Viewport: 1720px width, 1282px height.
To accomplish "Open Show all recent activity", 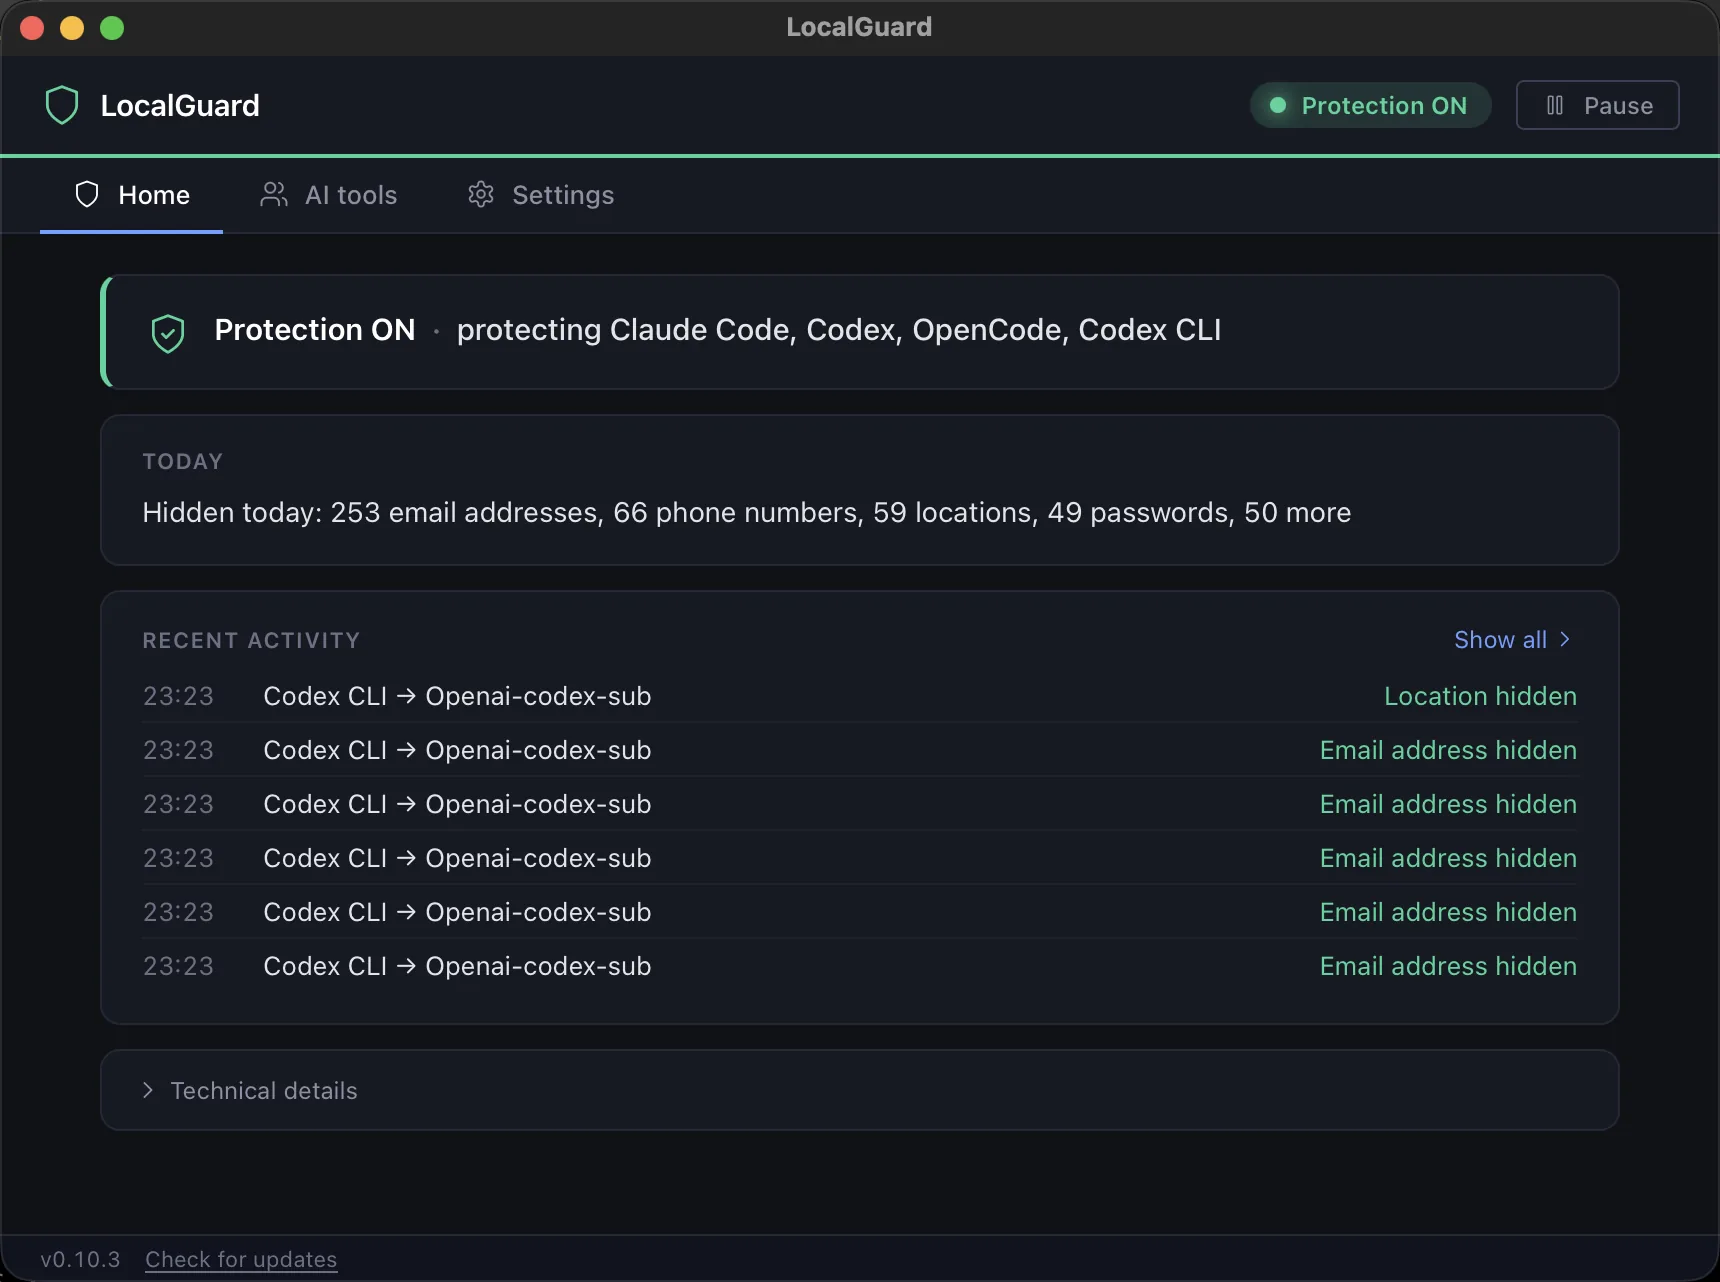I will click(1513, 640).
